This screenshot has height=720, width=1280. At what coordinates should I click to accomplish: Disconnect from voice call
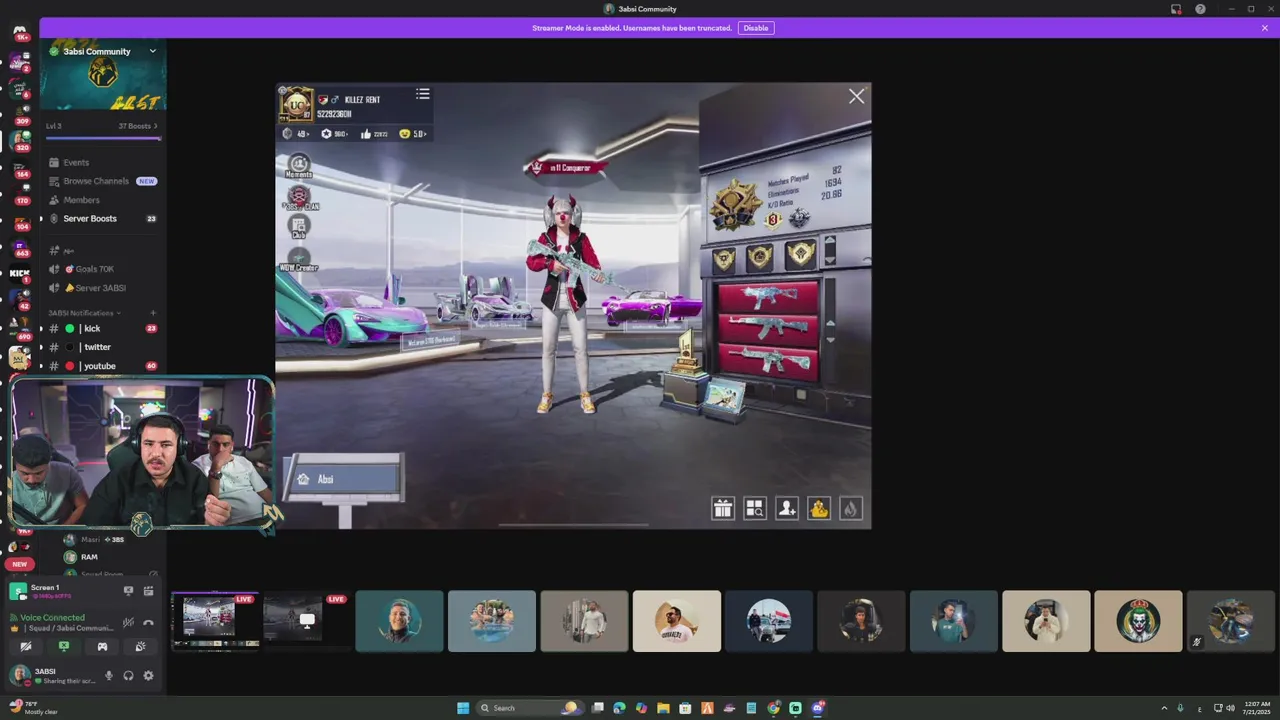tap(148, 622)
